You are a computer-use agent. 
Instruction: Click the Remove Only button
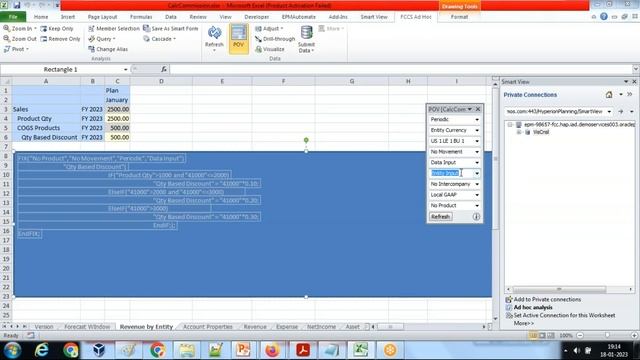coord(60,39)
